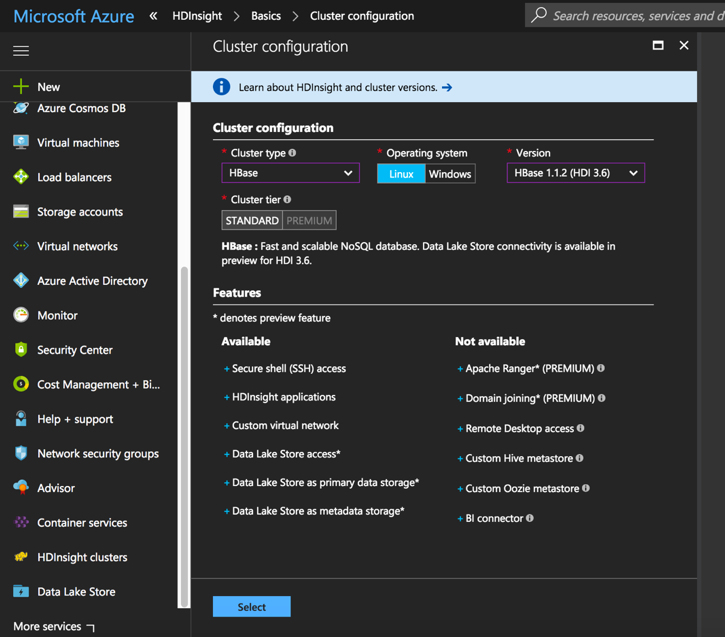
Task: Select Linux operating system
Action: (x=401, y=174)
